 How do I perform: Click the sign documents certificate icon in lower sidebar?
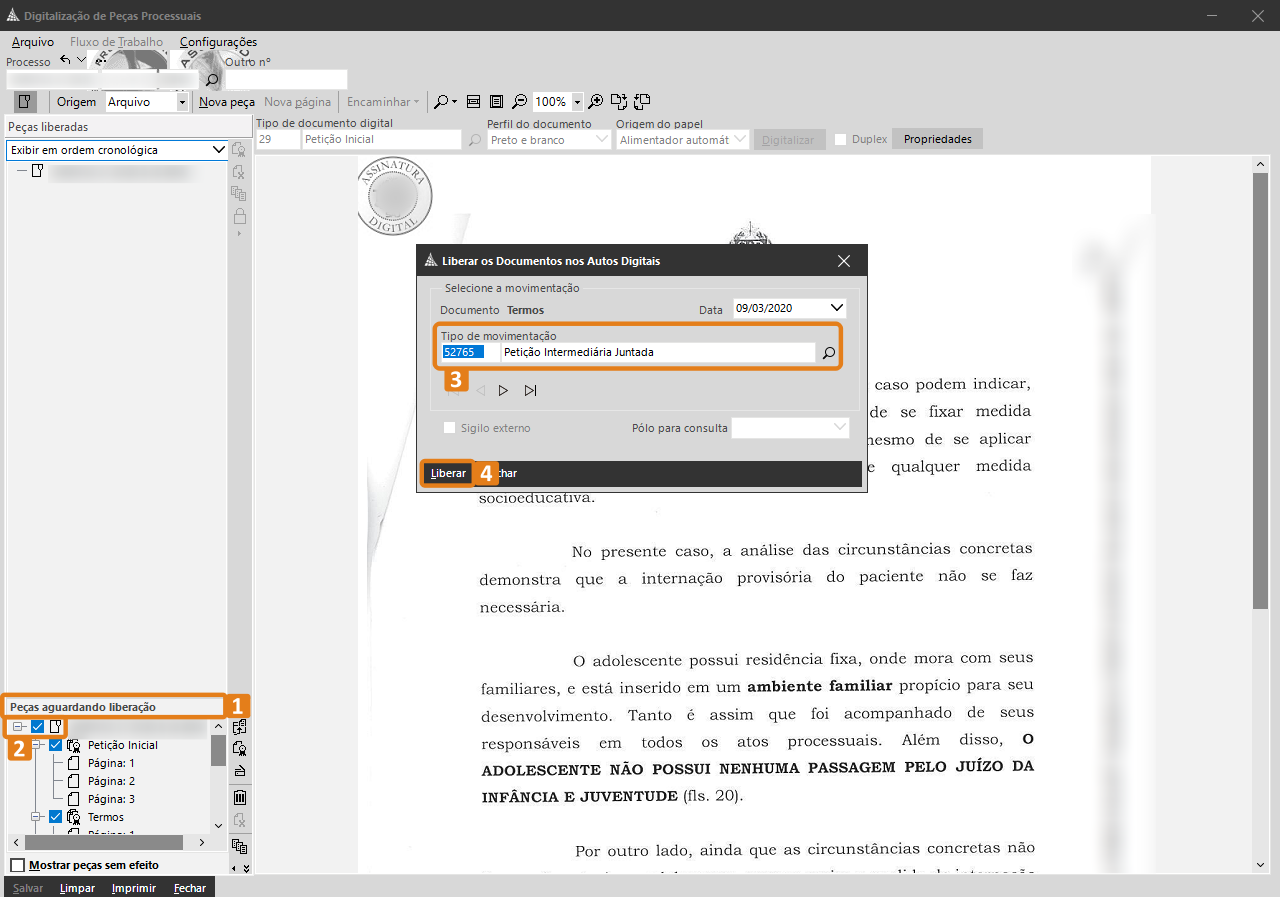(x=239, y=748)
